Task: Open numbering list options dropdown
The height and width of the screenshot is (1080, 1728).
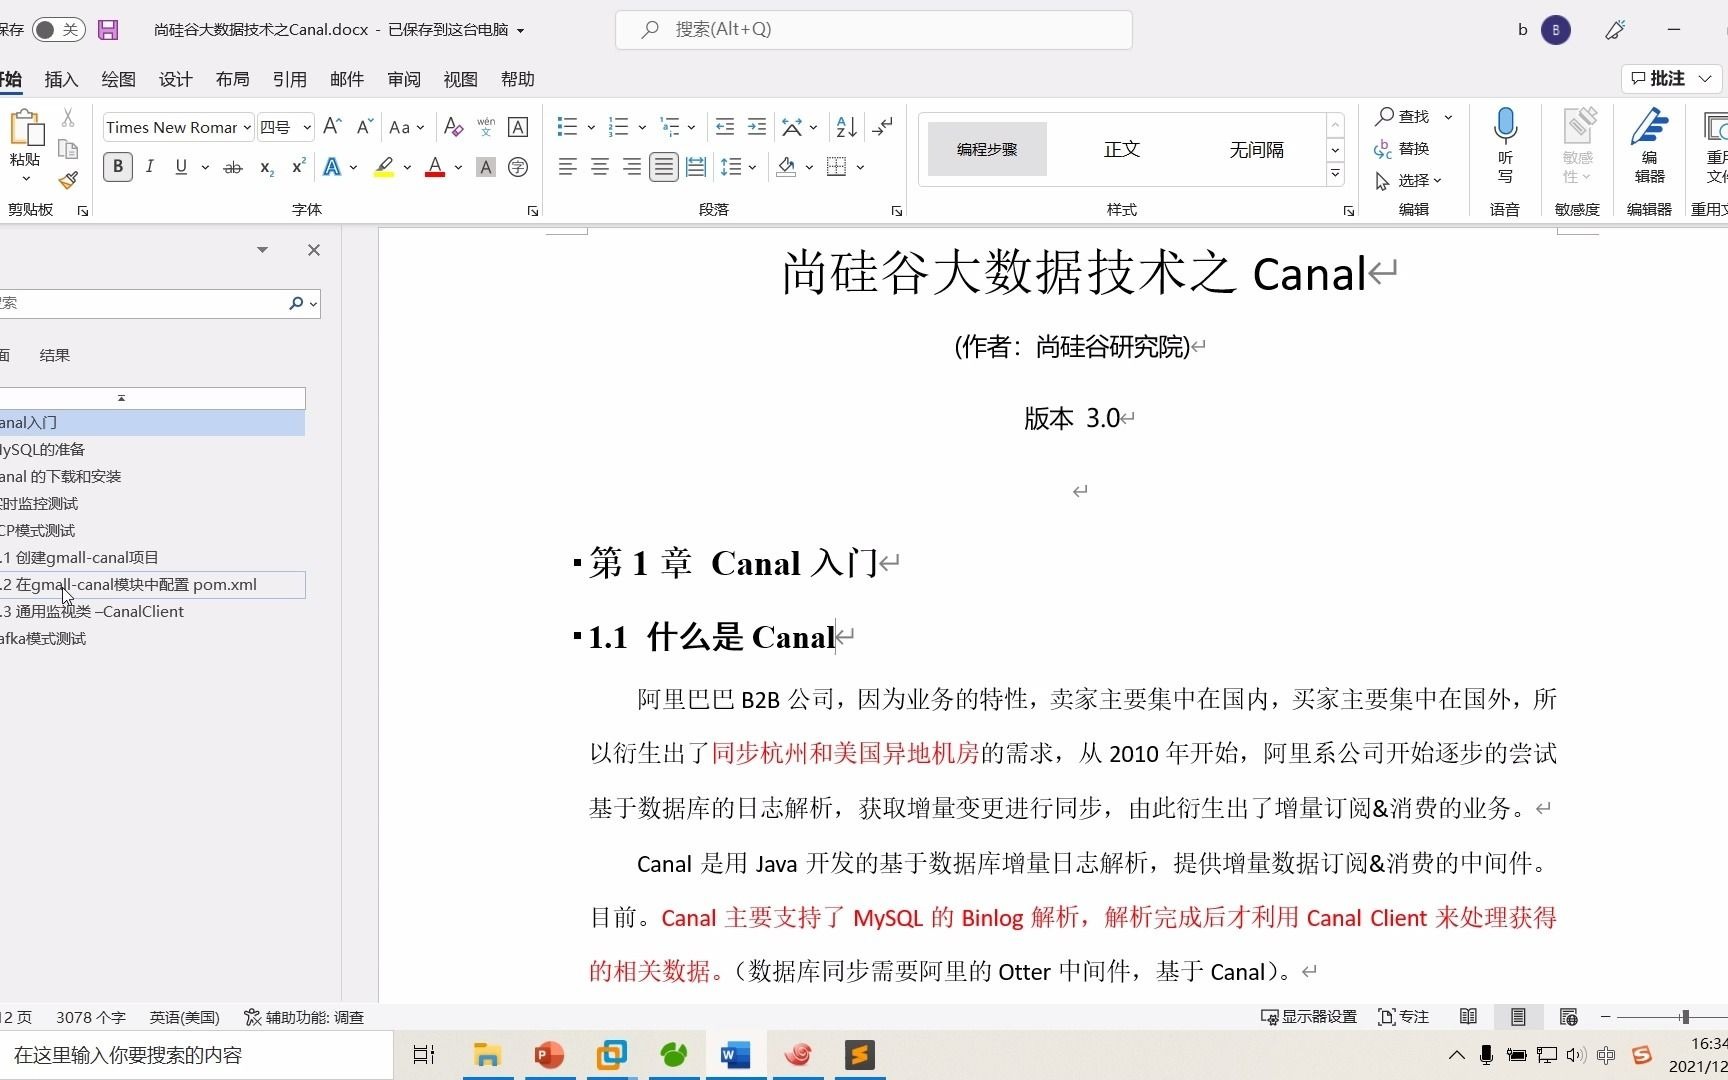Action: (642, 127)
